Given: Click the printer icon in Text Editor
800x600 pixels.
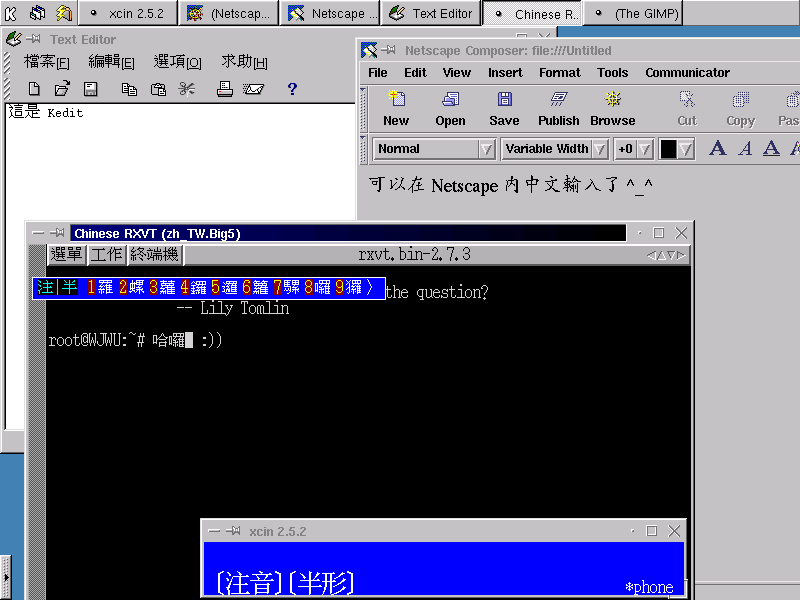Looking at the screenshot, I should click(224, 89).
